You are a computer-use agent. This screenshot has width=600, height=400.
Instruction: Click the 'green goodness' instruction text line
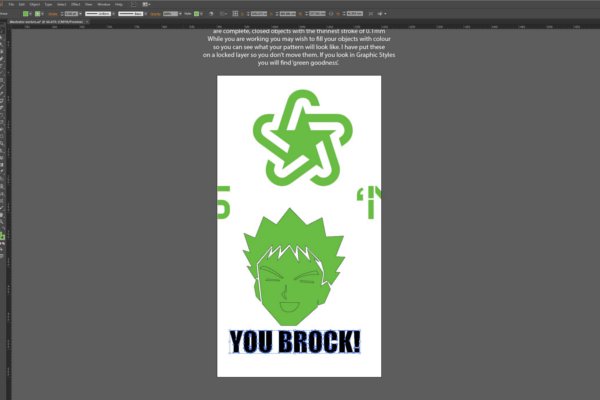point(298,63)
